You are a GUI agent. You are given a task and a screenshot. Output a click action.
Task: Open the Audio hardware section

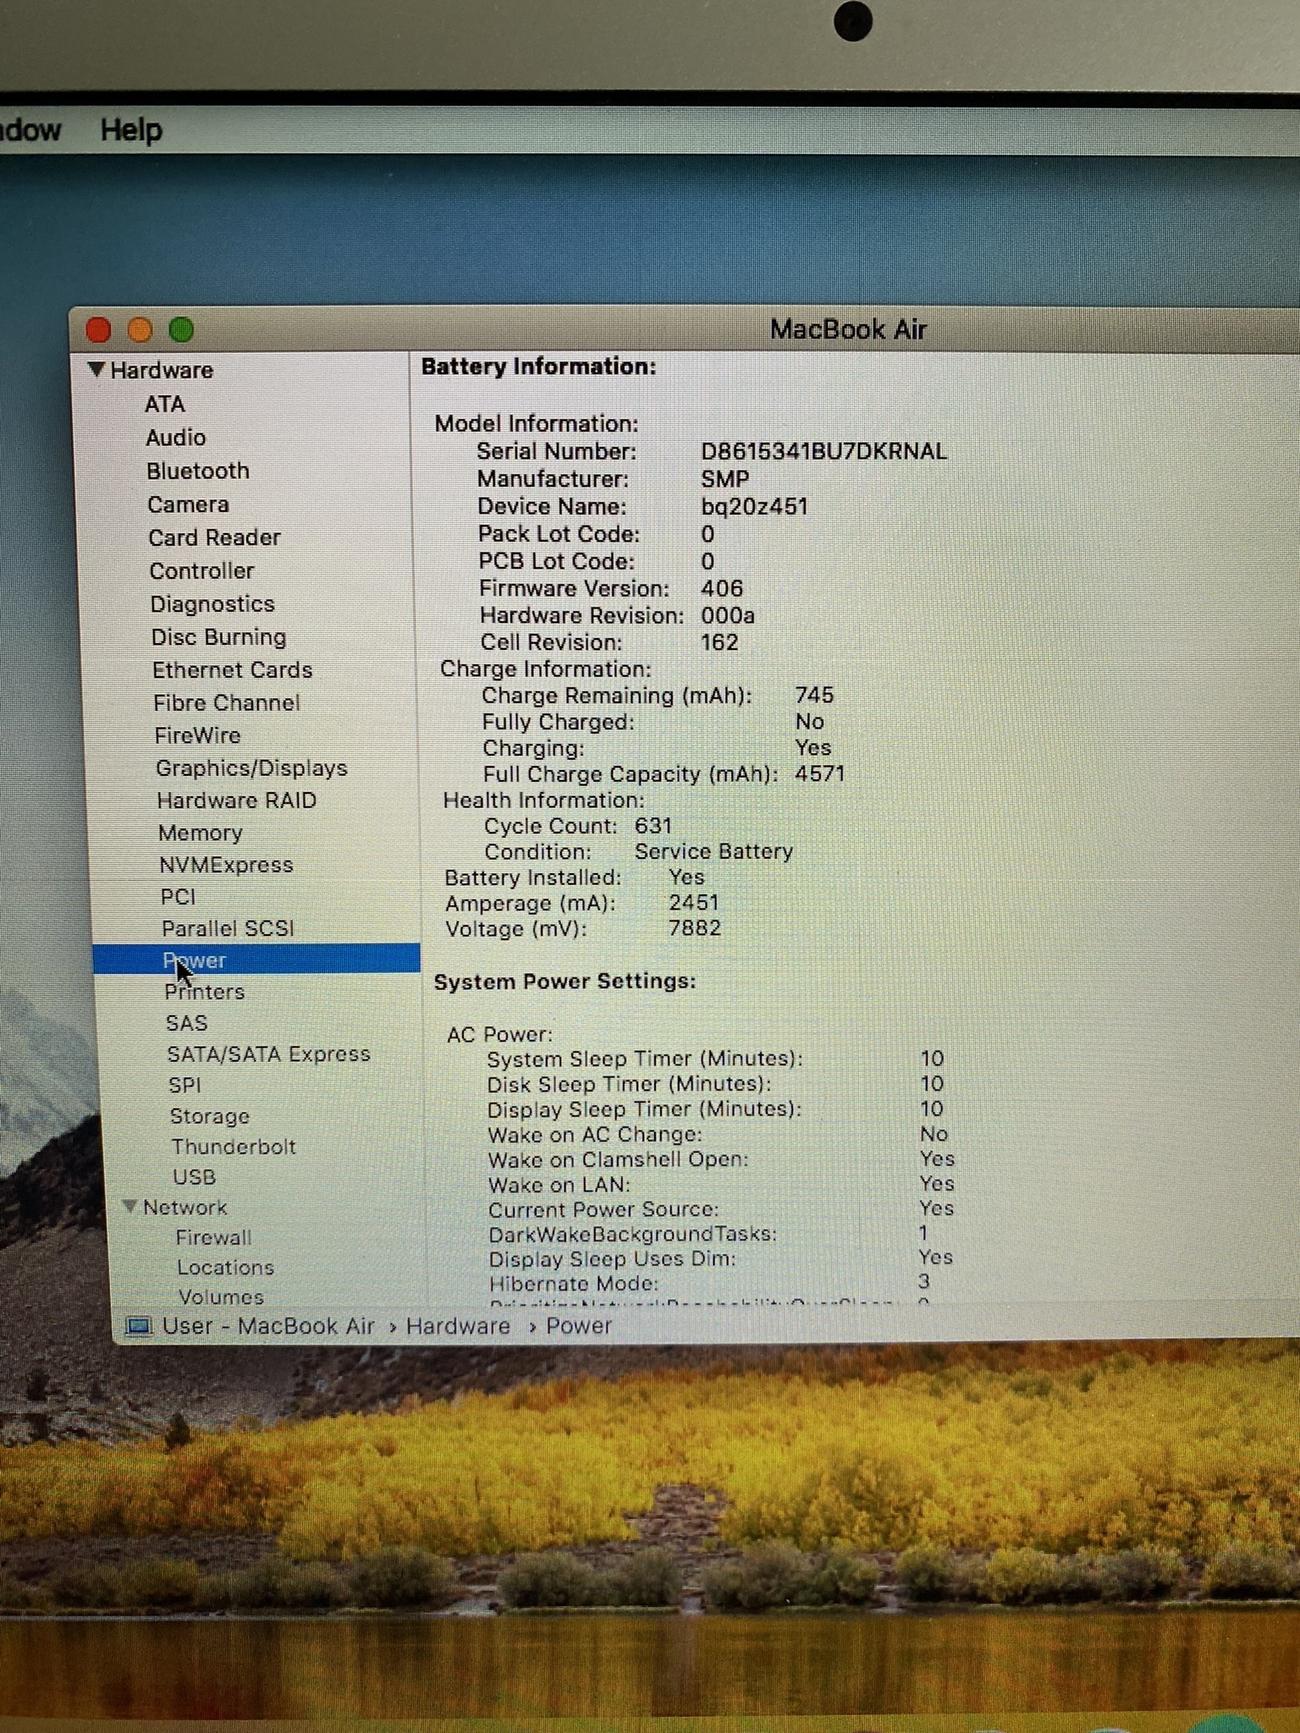(176, 438)
